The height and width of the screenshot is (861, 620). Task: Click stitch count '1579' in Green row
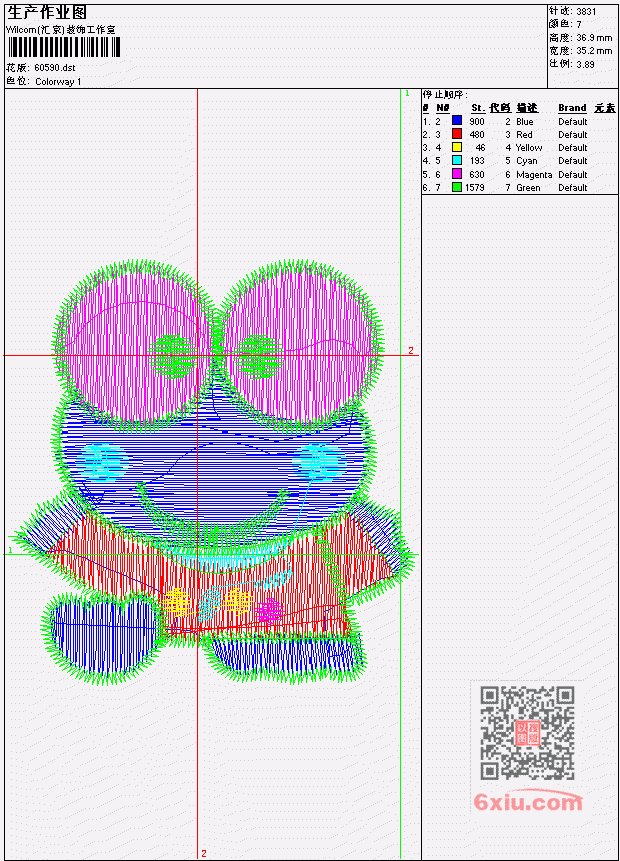pos(474,188)
